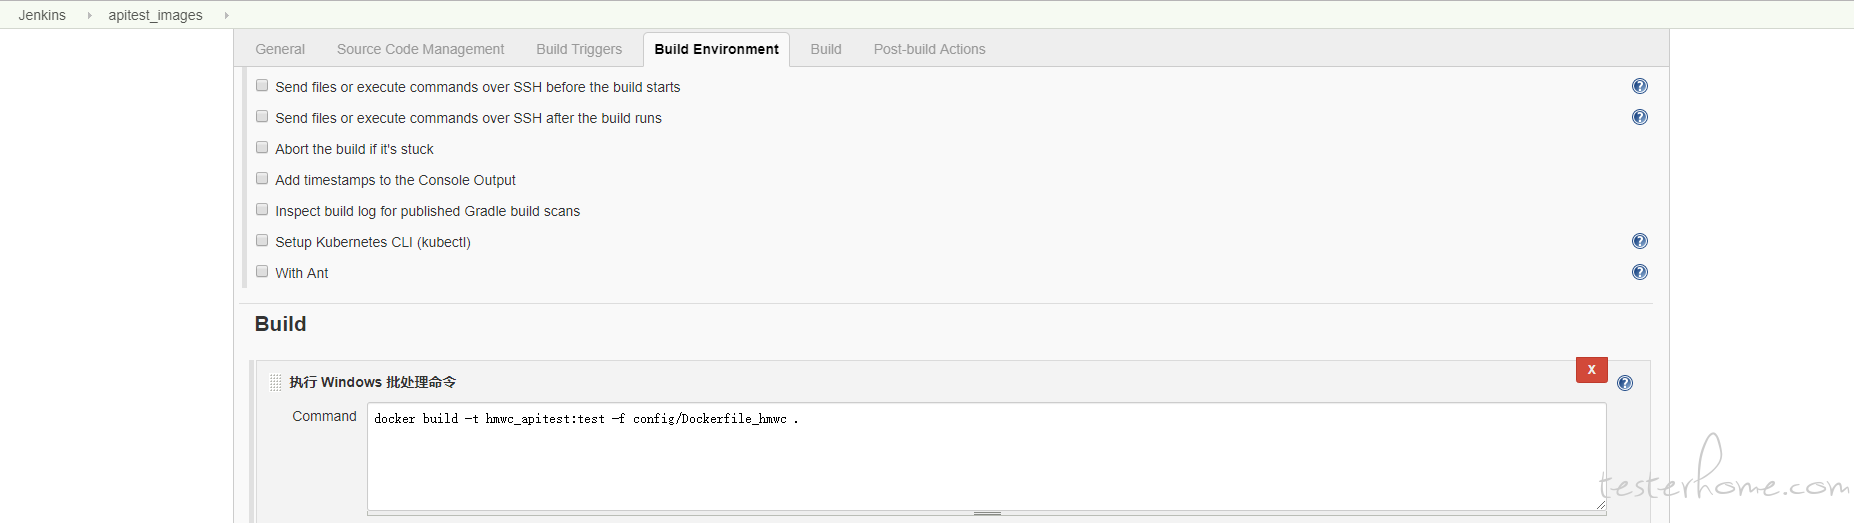Screen dimensions: 1854x523
Task: Tick the With Ant checkbox
Action: (x=262, y=271)
